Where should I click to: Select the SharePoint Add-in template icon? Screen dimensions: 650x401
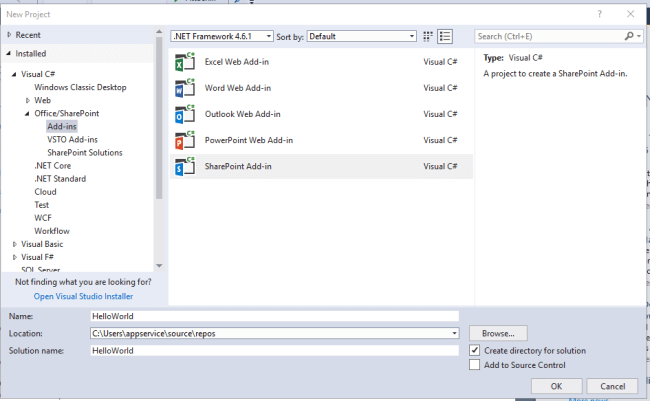coord(185,166)
